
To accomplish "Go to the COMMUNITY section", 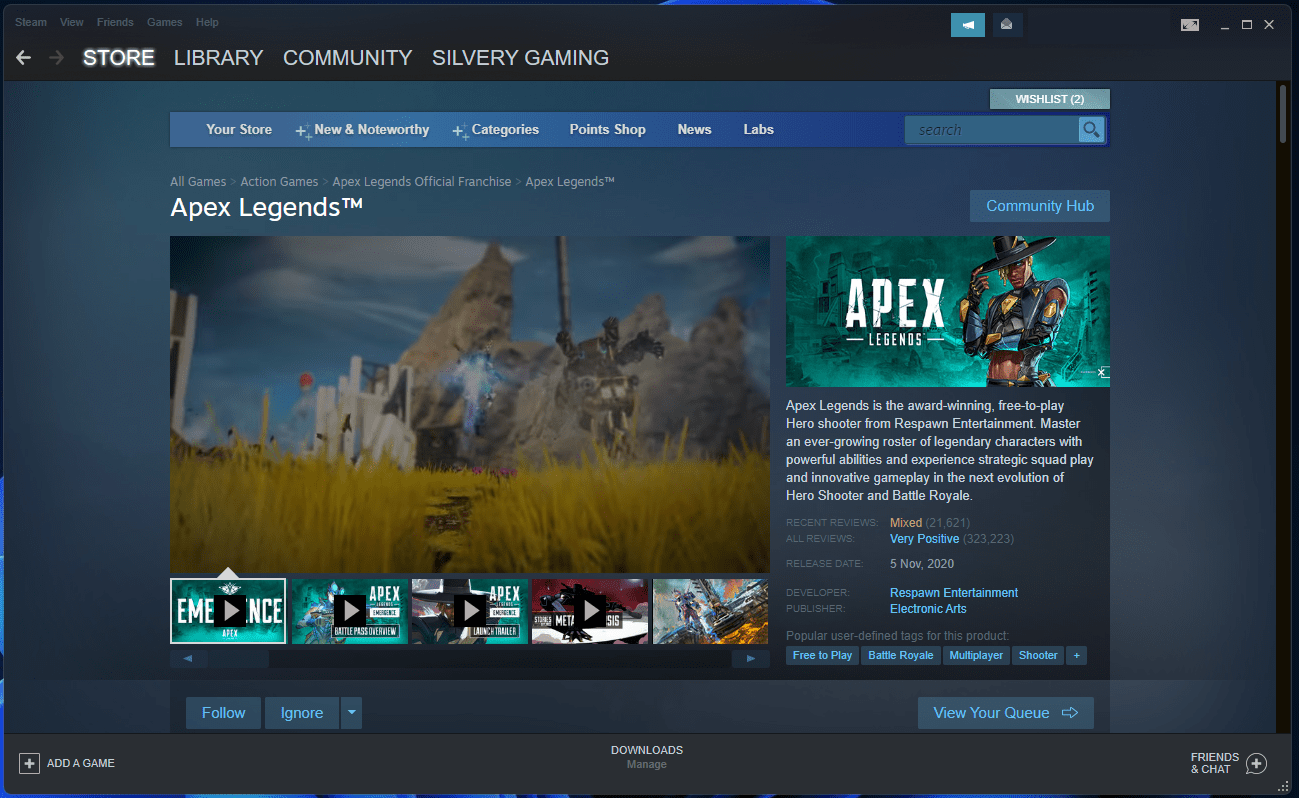I will [x=348, y=58].
